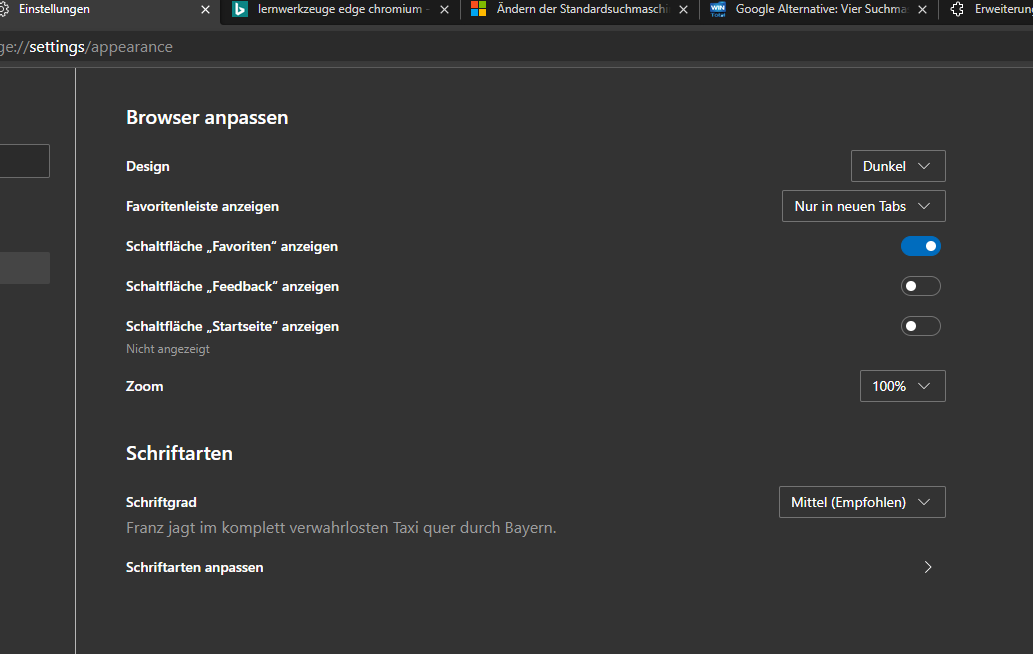Close the Bing lernwerkzeuge tab
Image resolution: width=1033 pixels, height=654 pixels.
[x=445, y=10]
